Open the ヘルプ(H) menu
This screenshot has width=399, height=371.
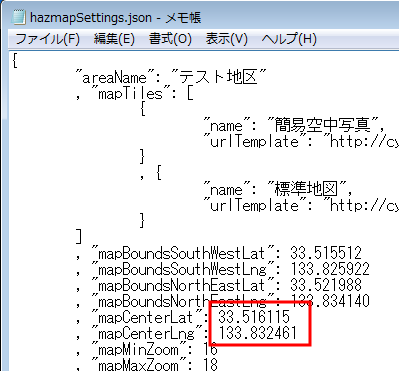[x=289, y=39]
